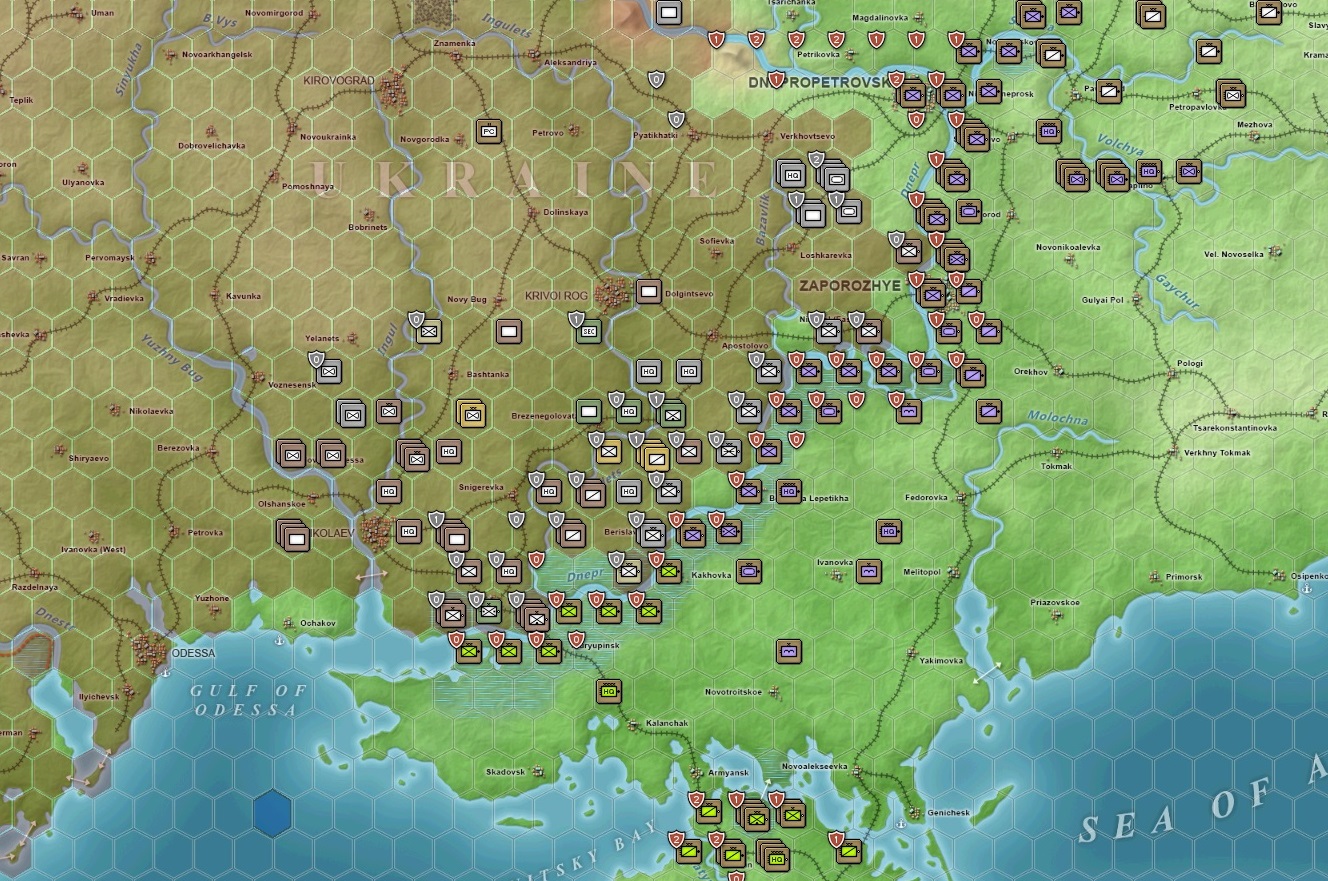Screen dimensions: 1328x881
Task: Pick the purple unit counter right of Ivanovka
Action: coord(869,571)
